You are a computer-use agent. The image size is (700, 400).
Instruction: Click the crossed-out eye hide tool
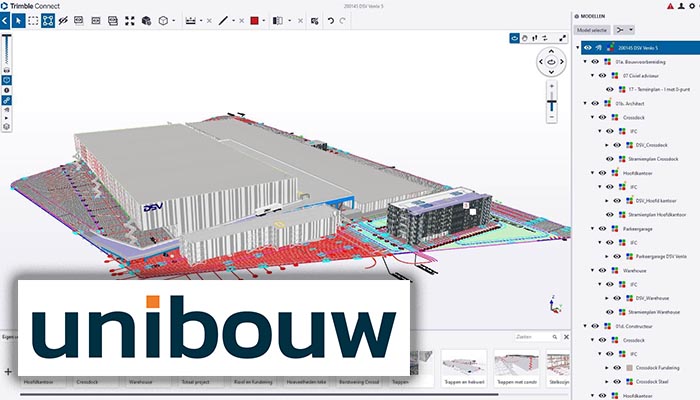click(x=63, y=21)
